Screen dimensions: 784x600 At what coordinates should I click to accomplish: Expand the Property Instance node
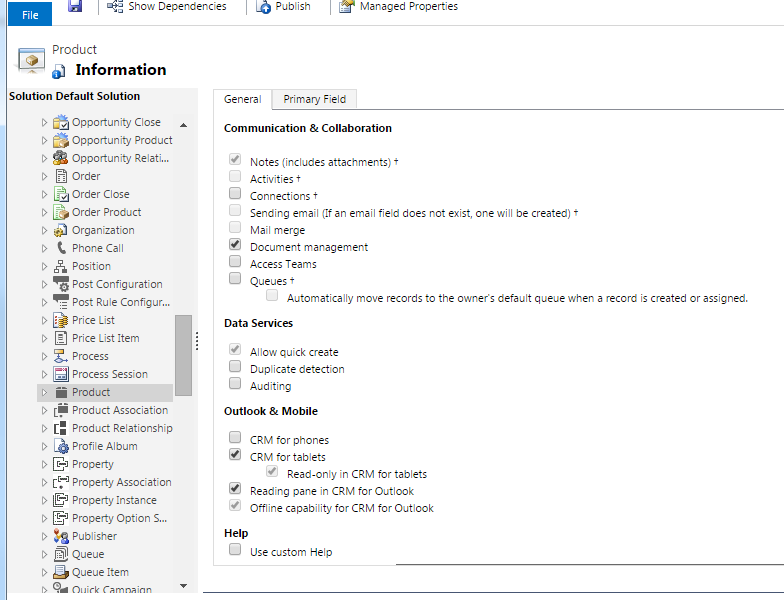click(x=44, y=500)
